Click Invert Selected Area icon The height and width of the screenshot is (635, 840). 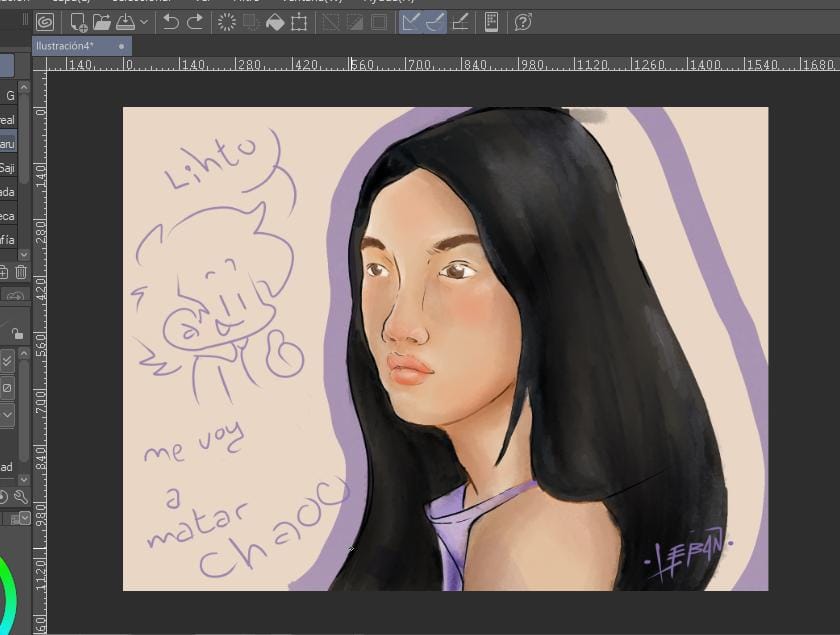355,23
